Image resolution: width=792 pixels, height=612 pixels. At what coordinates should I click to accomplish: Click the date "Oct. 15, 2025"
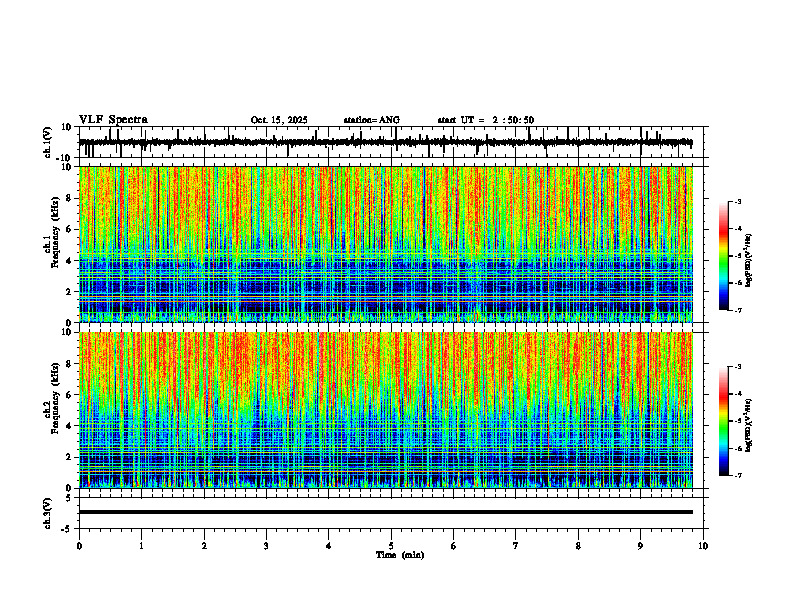(x=279, y=120)
